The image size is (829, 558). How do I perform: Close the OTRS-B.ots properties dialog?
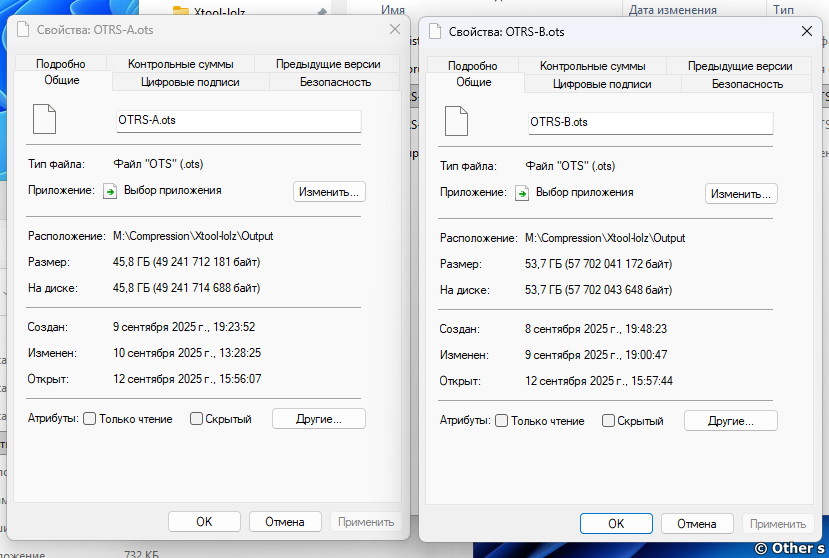click(x=806, y=32)
